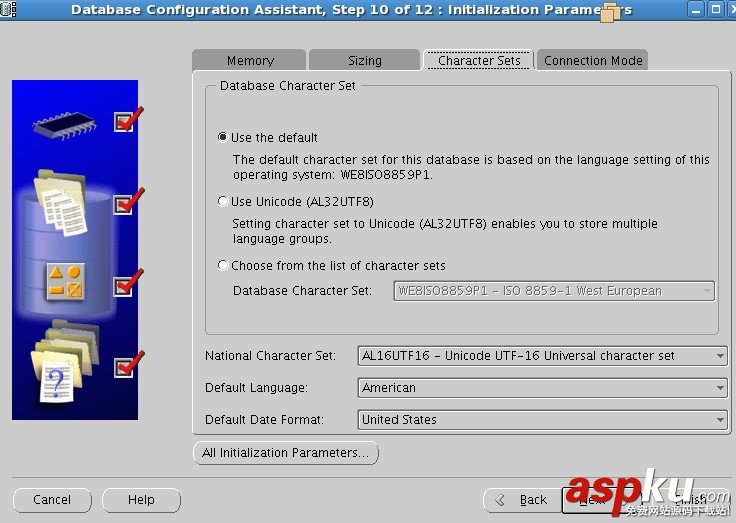Click the memory chip icon

tap(65, 124)
